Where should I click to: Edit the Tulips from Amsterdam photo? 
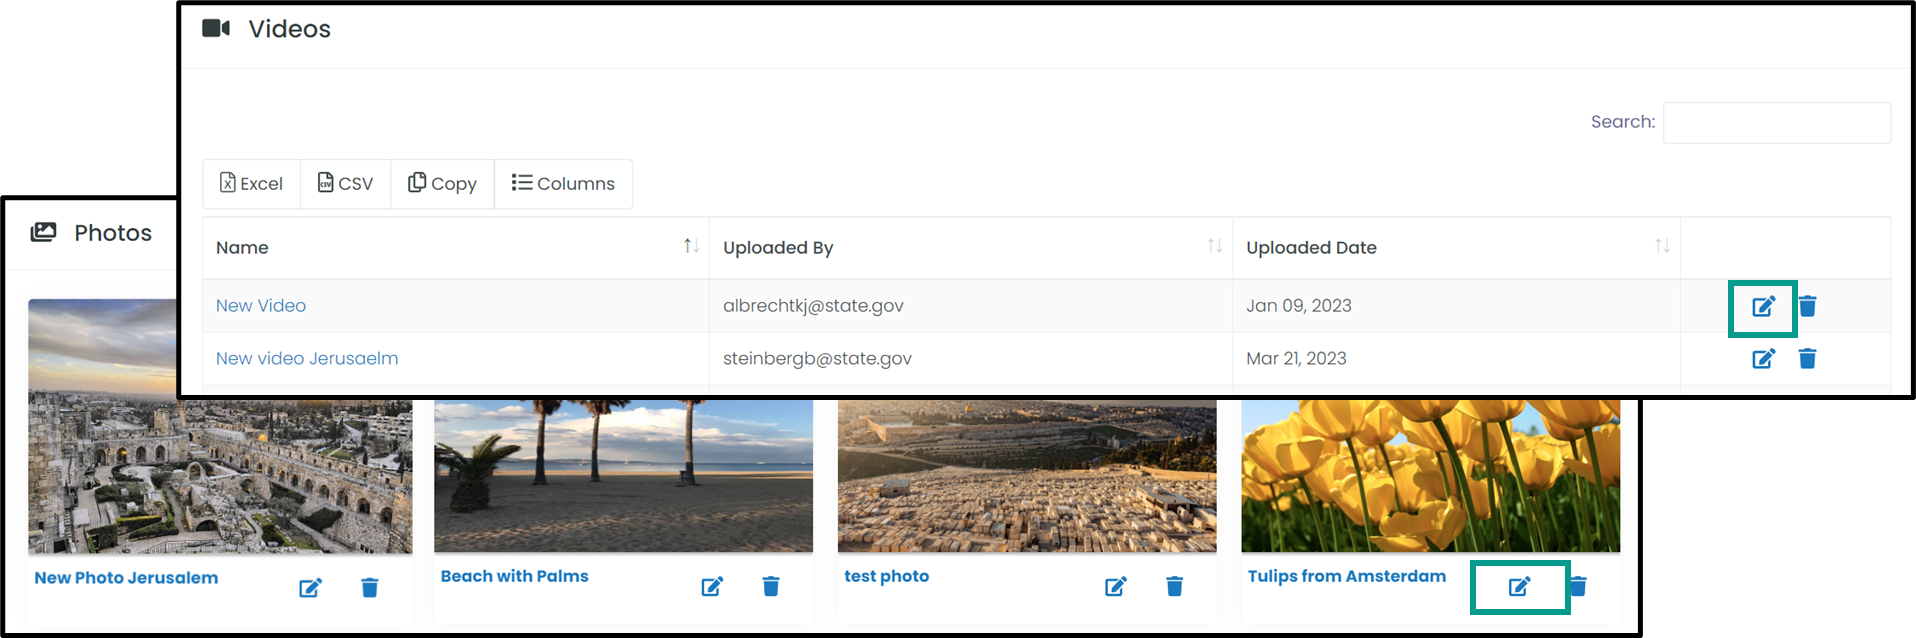pos(1519,586)
